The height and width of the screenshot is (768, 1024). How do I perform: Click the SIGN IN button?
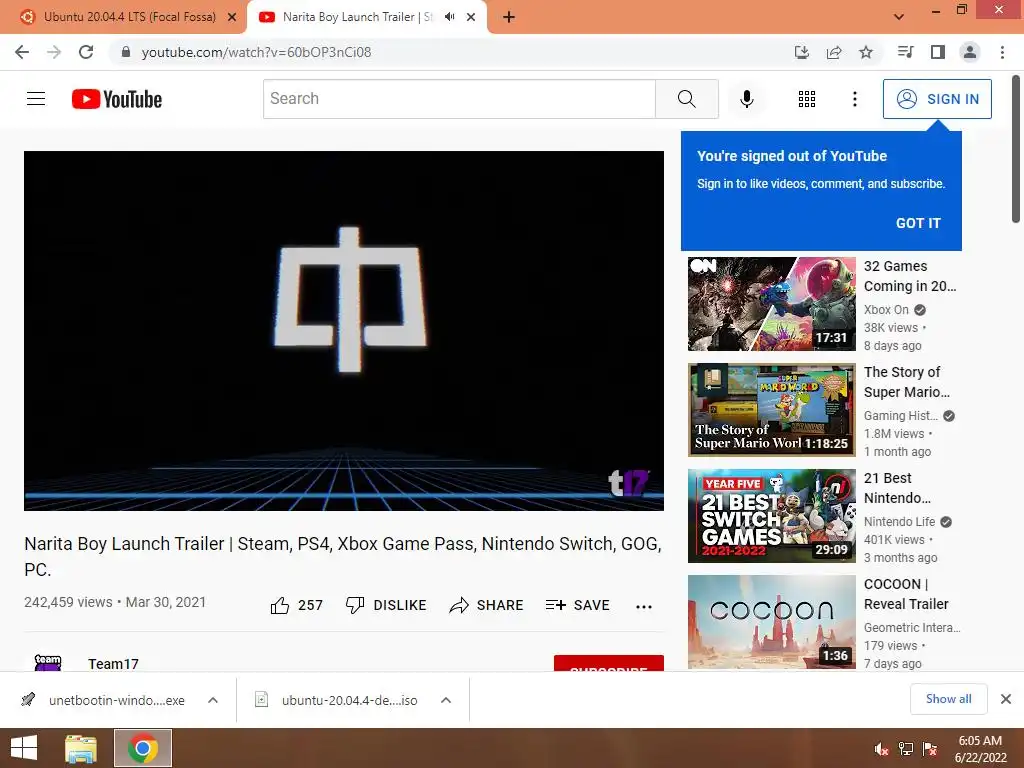pyautogui.click(x=937, y=99)
